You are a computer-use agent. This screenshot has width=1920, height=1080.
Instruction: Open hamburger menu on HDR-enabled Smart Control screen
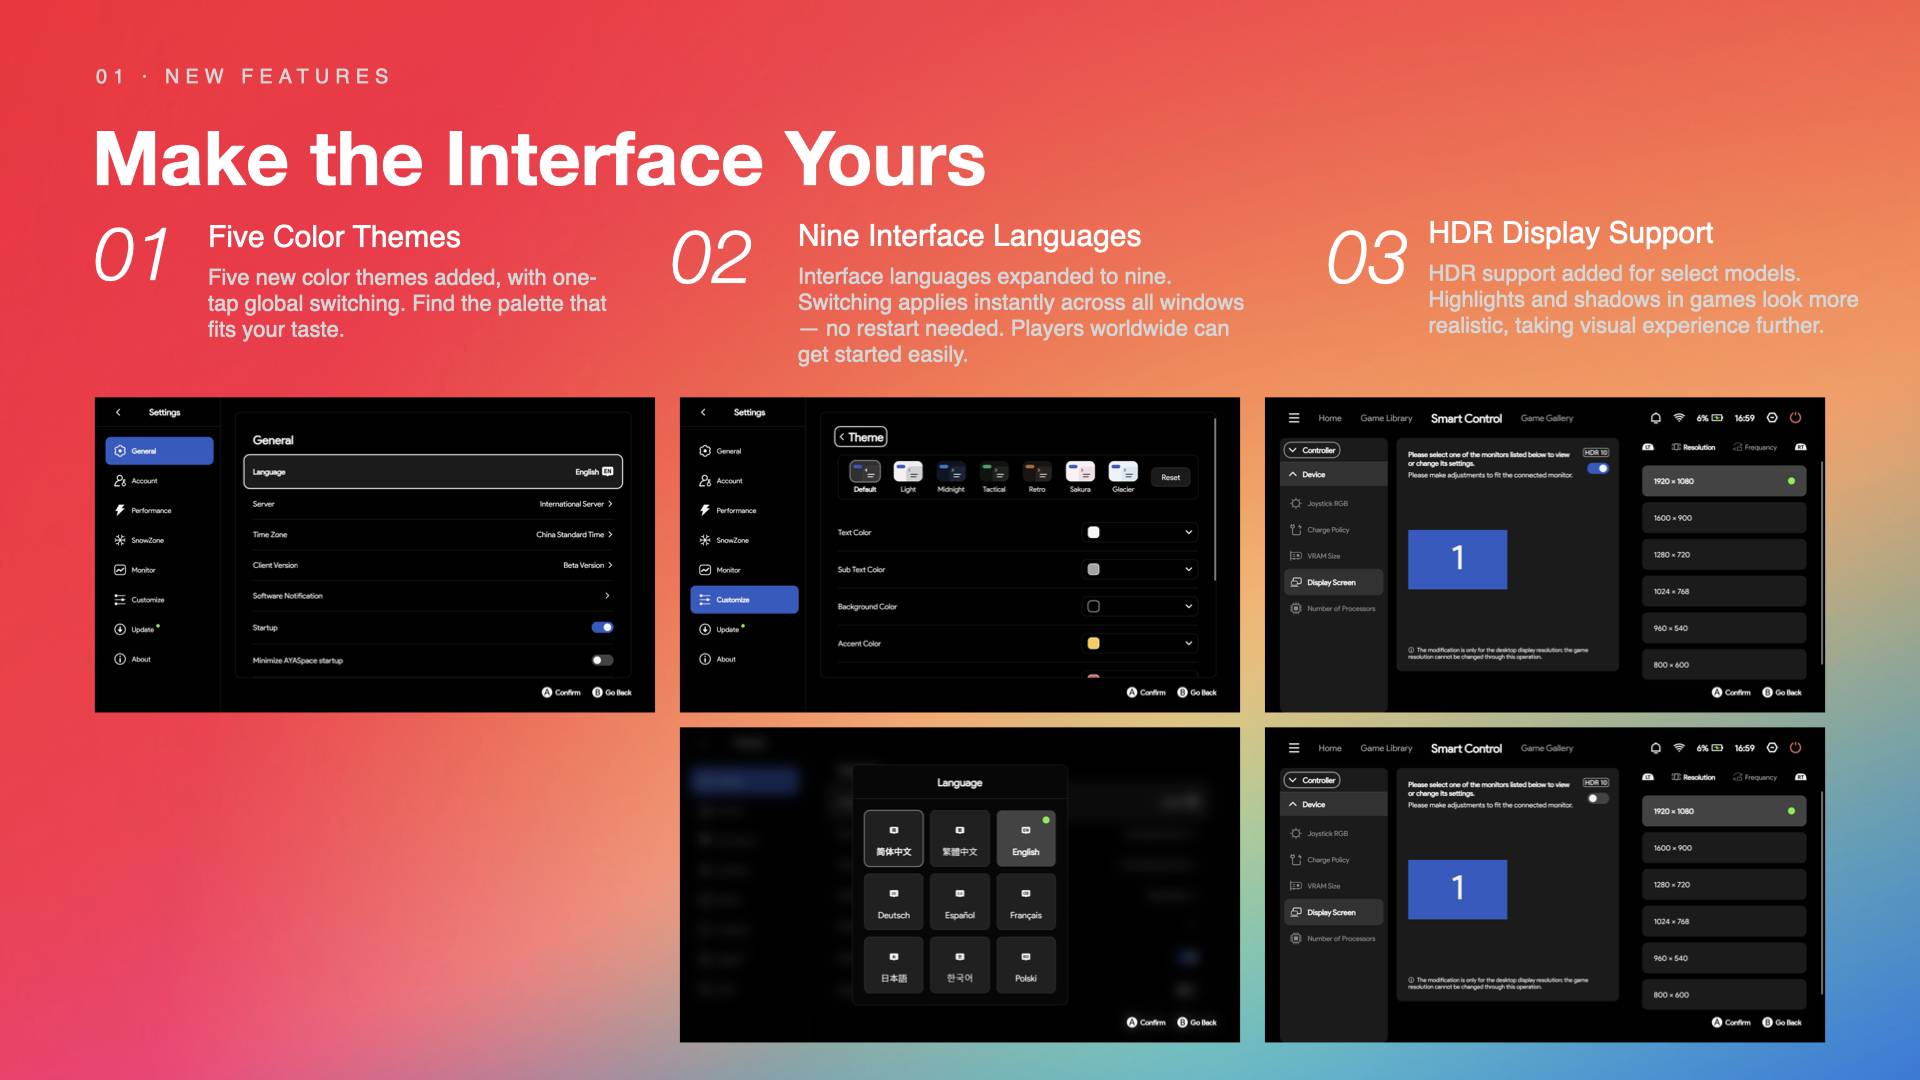pyautogui.click(x=1294, y=418)
